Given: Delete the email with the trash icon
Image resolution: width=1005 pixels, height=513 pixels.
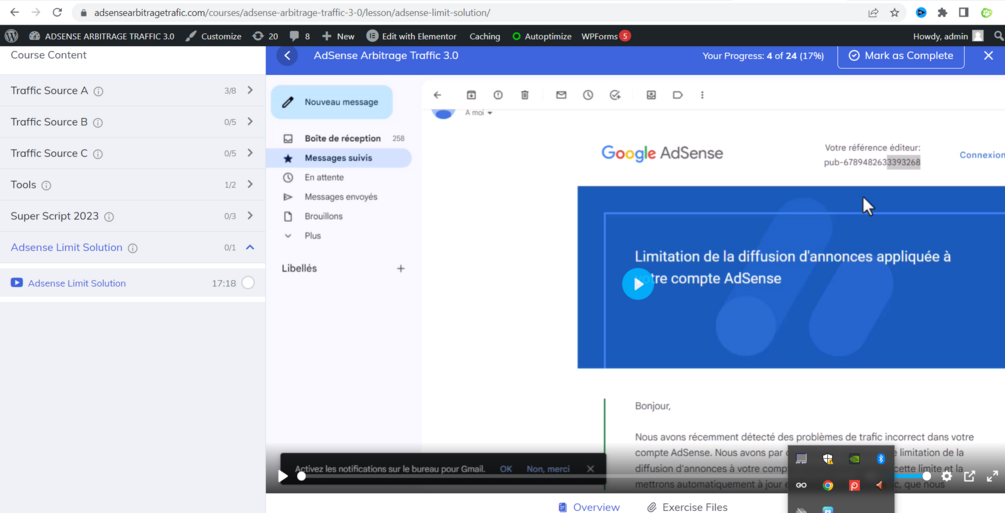Looking at the screenshot, I should coord(524,95).
